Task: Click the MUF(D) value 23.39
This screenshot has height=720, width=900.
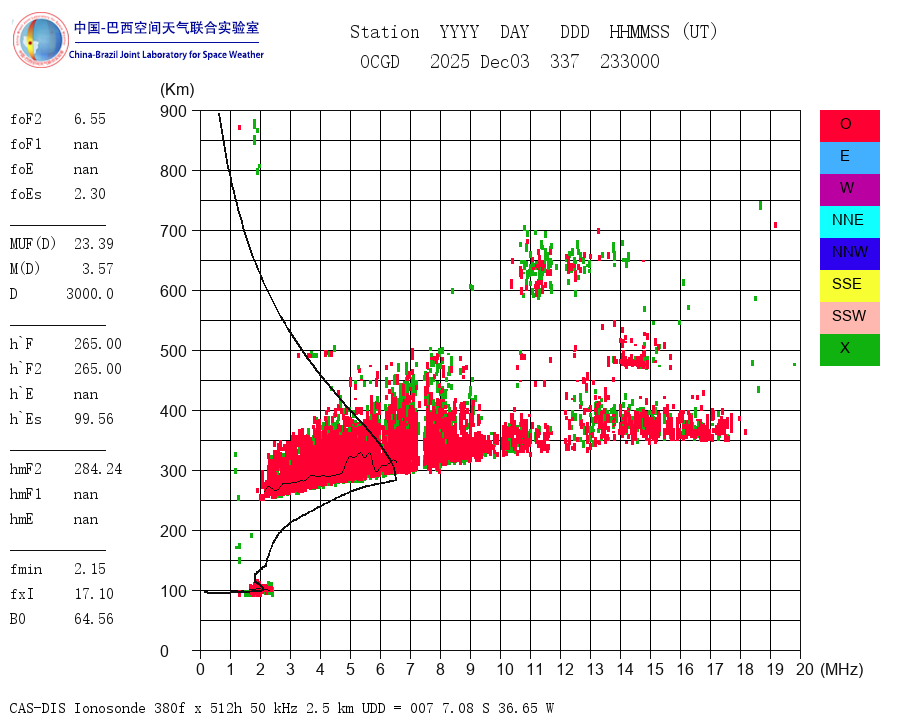Action: click(94, 244)
